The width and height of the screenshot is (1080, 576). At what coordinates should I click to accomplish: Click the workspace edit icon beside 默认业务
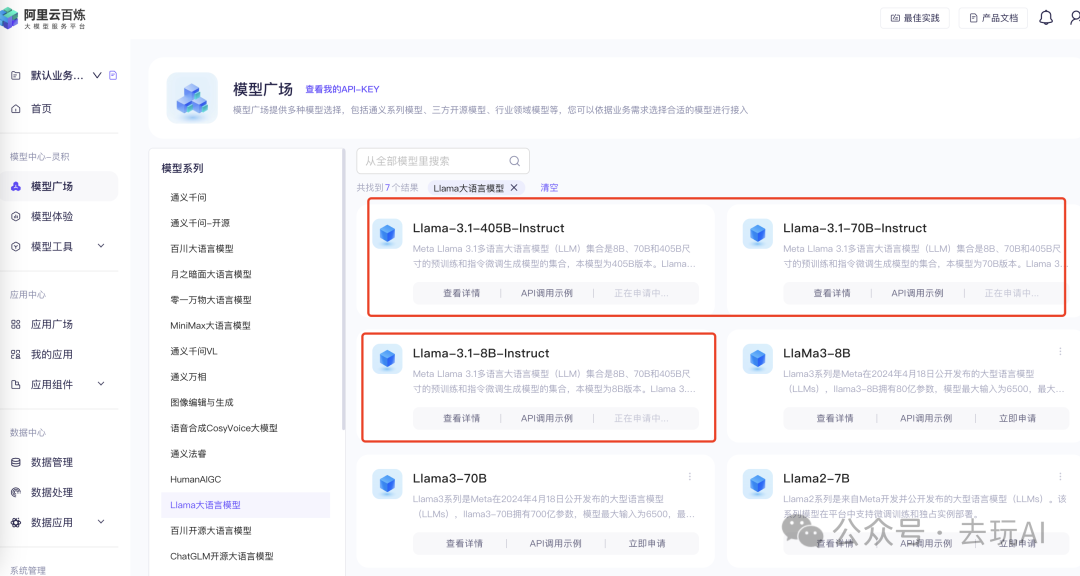pyautogui.click(x=113, y=75)
